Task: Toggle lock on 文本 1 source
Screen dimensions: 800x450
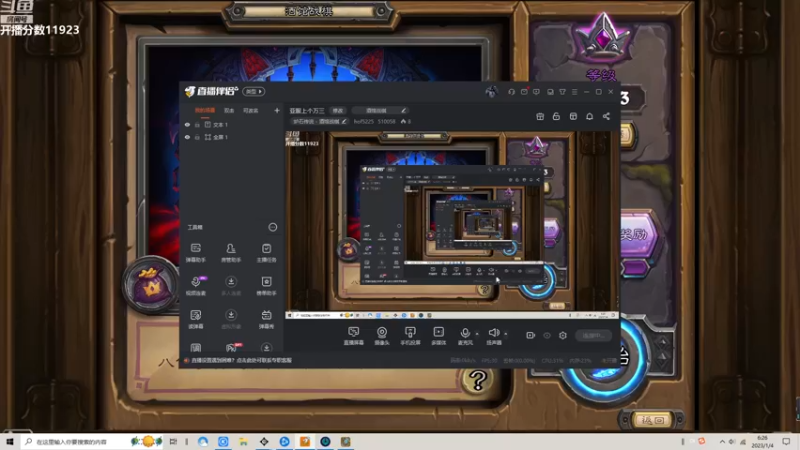Action: coord(197,124)
